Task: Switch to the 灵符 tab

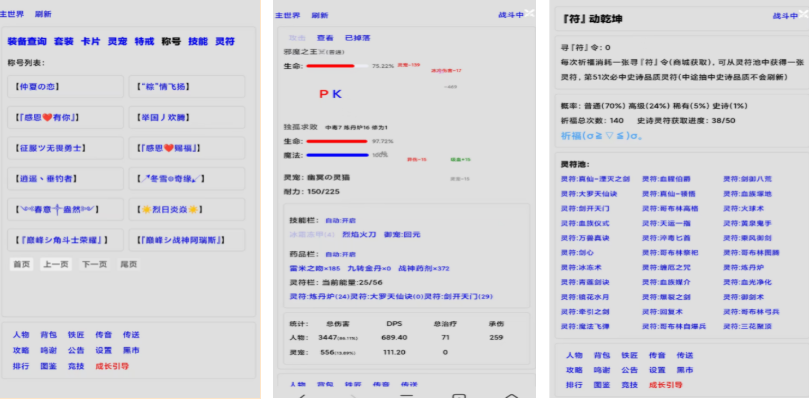Action: click(x=226, y=42)
